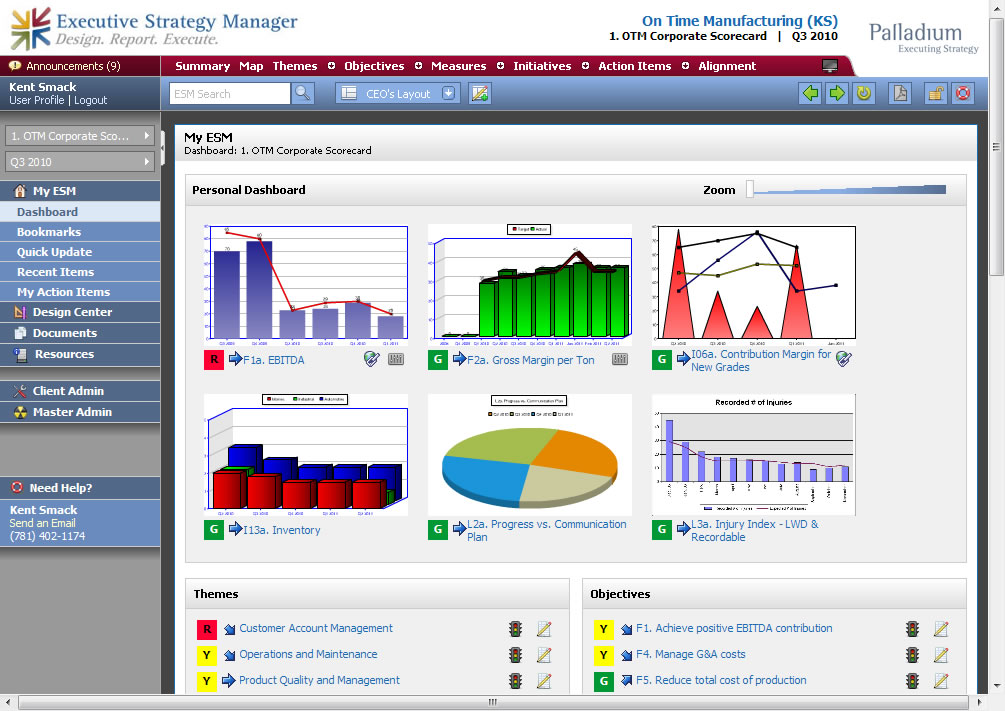
Task: Select Dashboard in the sidebar
Action: coord(80,212)
